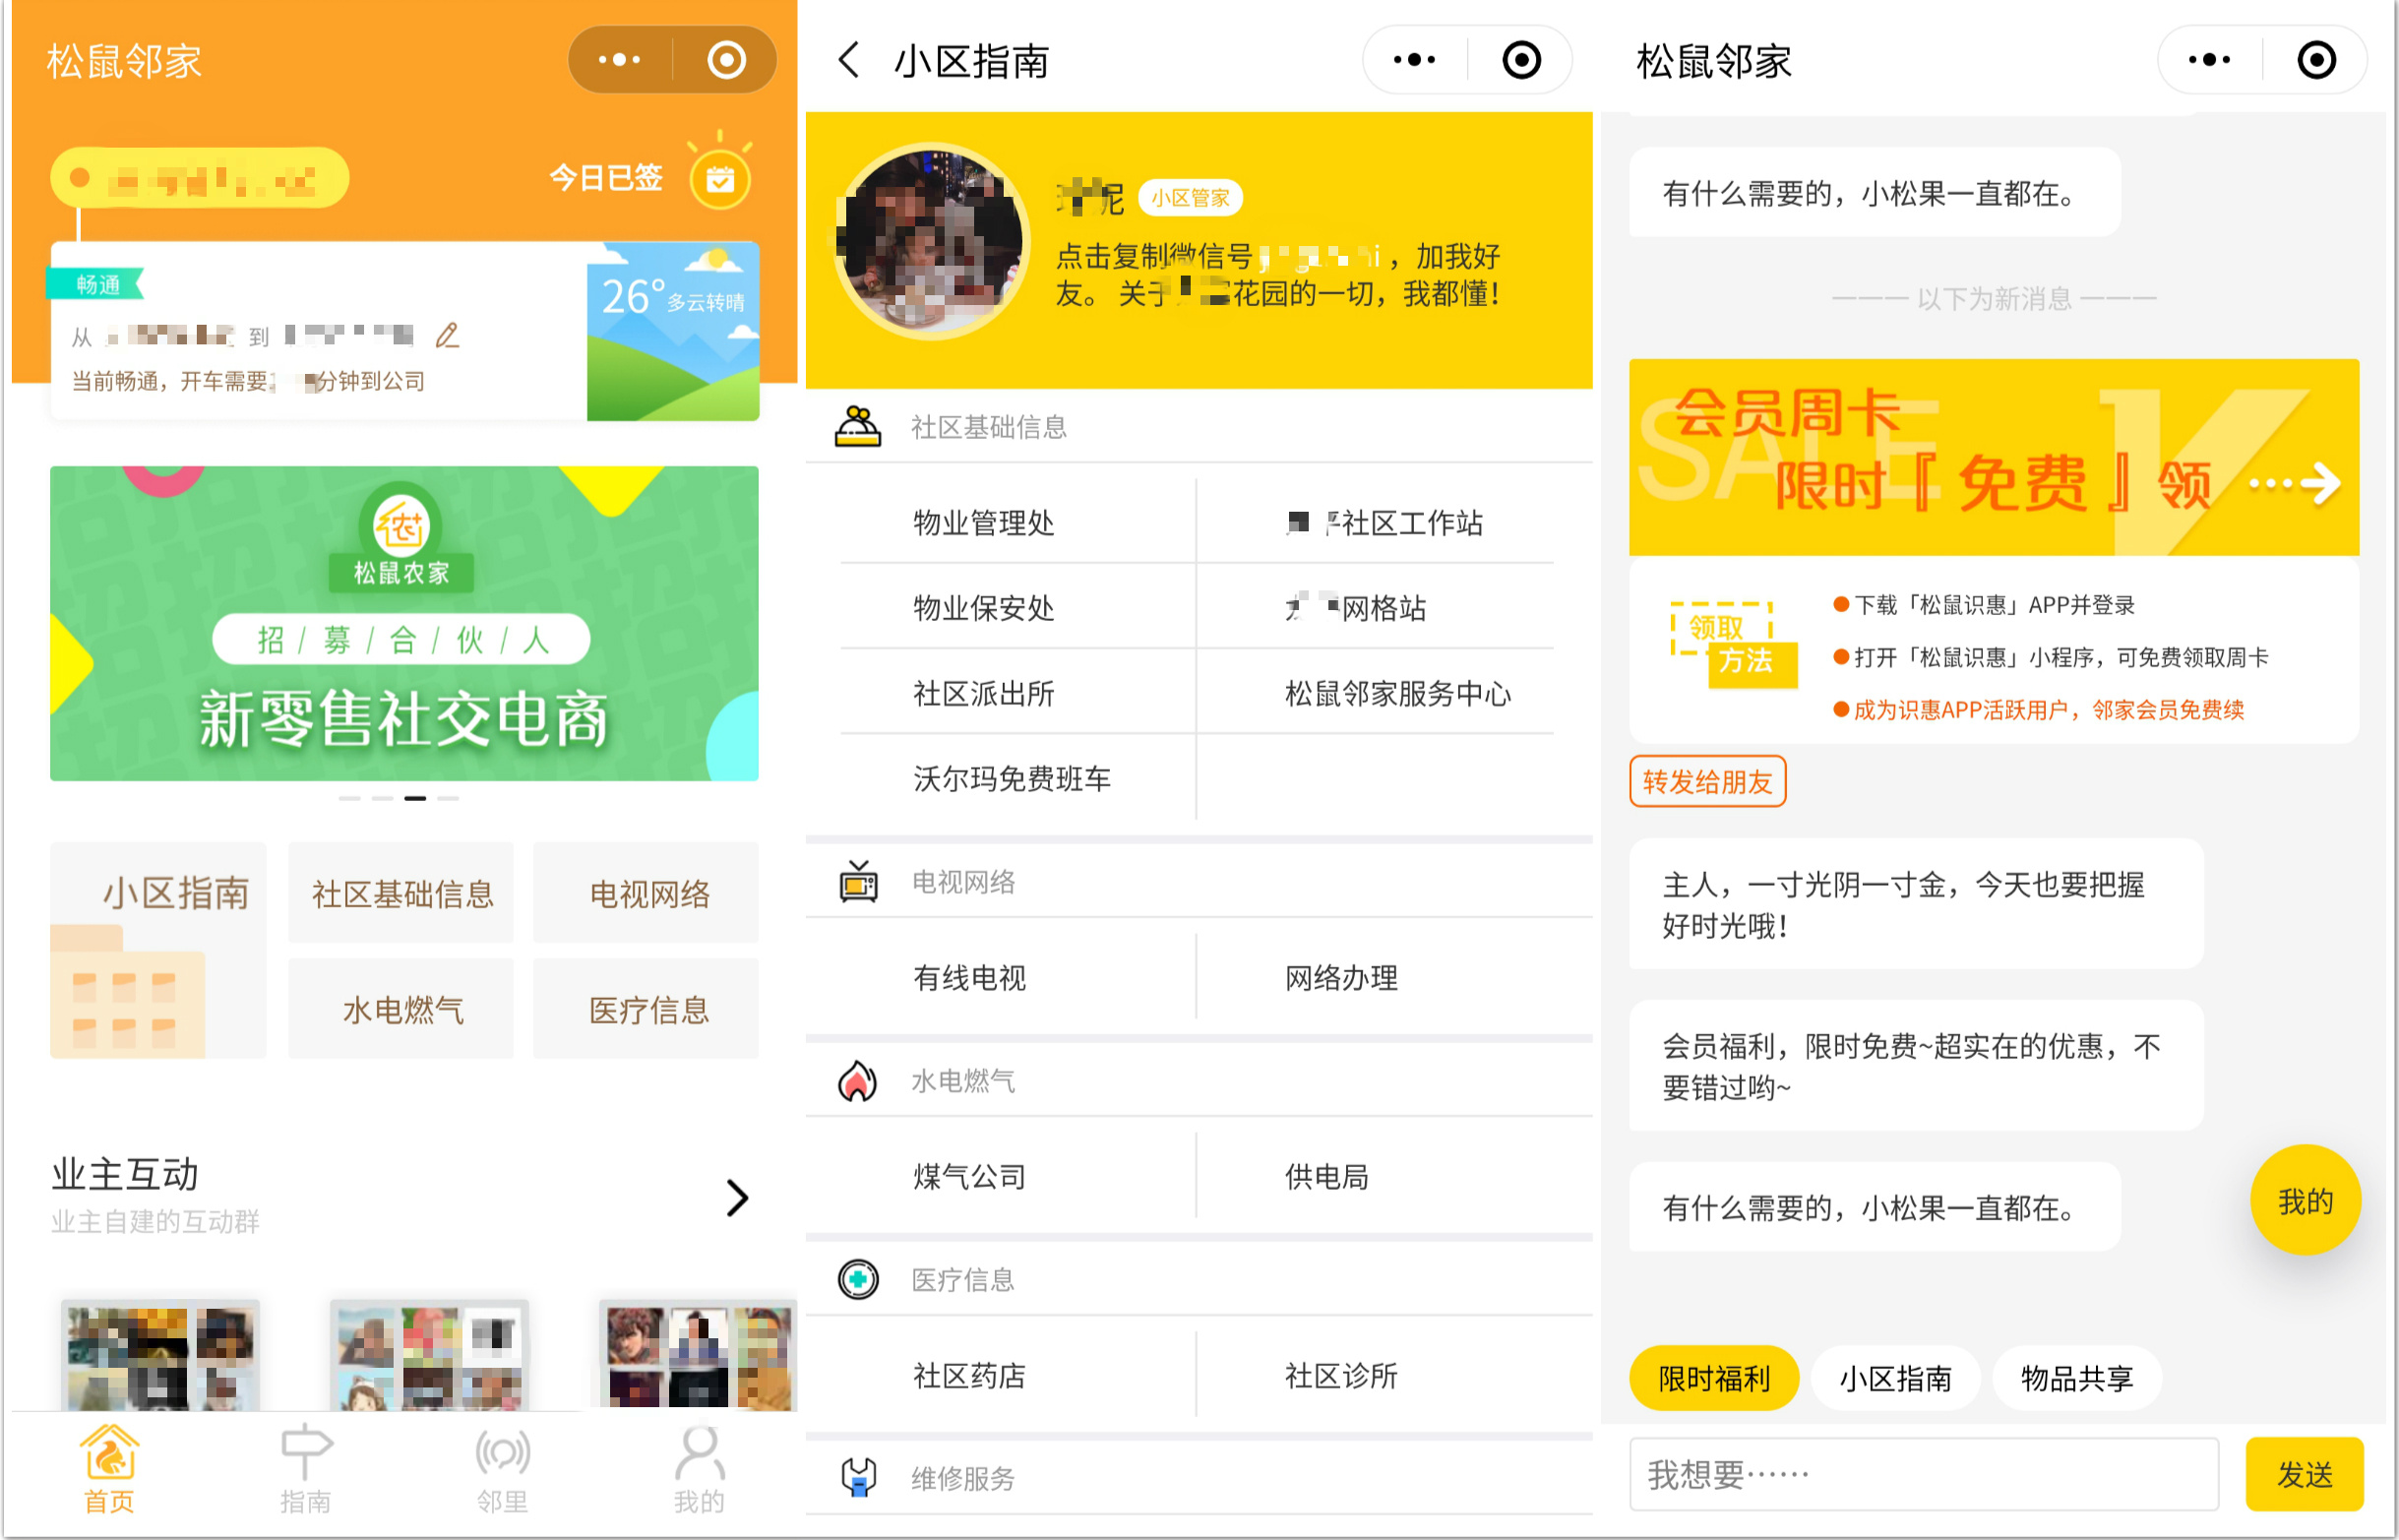Tap the floating yellow 我的 button
The height and width of the screenshot is (1540, 2399).
pos(2304,1200)
